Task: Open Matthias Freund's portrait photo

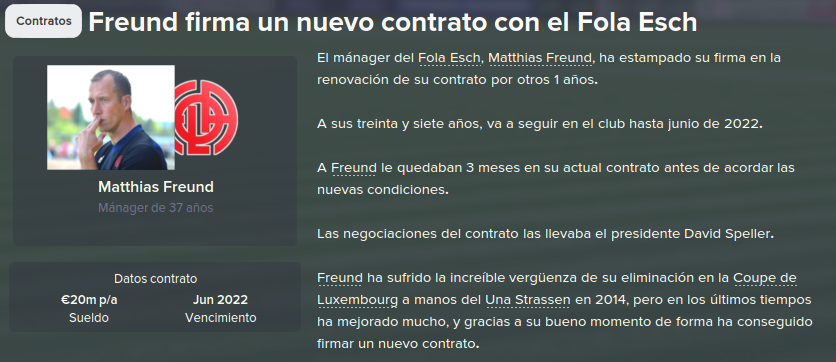Action: pos(111,117)
